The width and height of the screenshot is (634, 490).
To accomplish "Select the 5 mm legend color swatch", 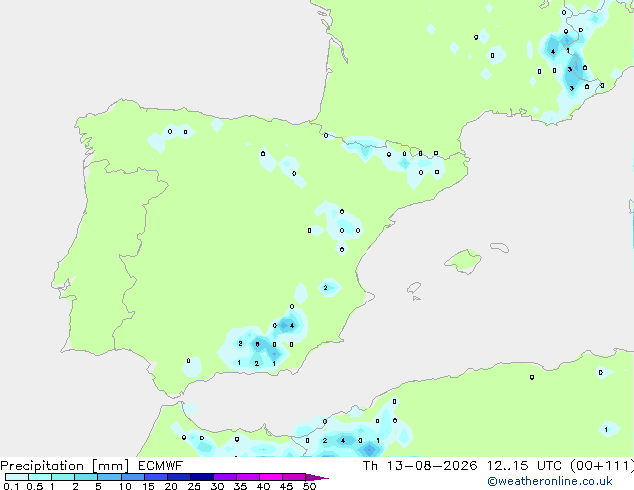I will tap(109, 477).
